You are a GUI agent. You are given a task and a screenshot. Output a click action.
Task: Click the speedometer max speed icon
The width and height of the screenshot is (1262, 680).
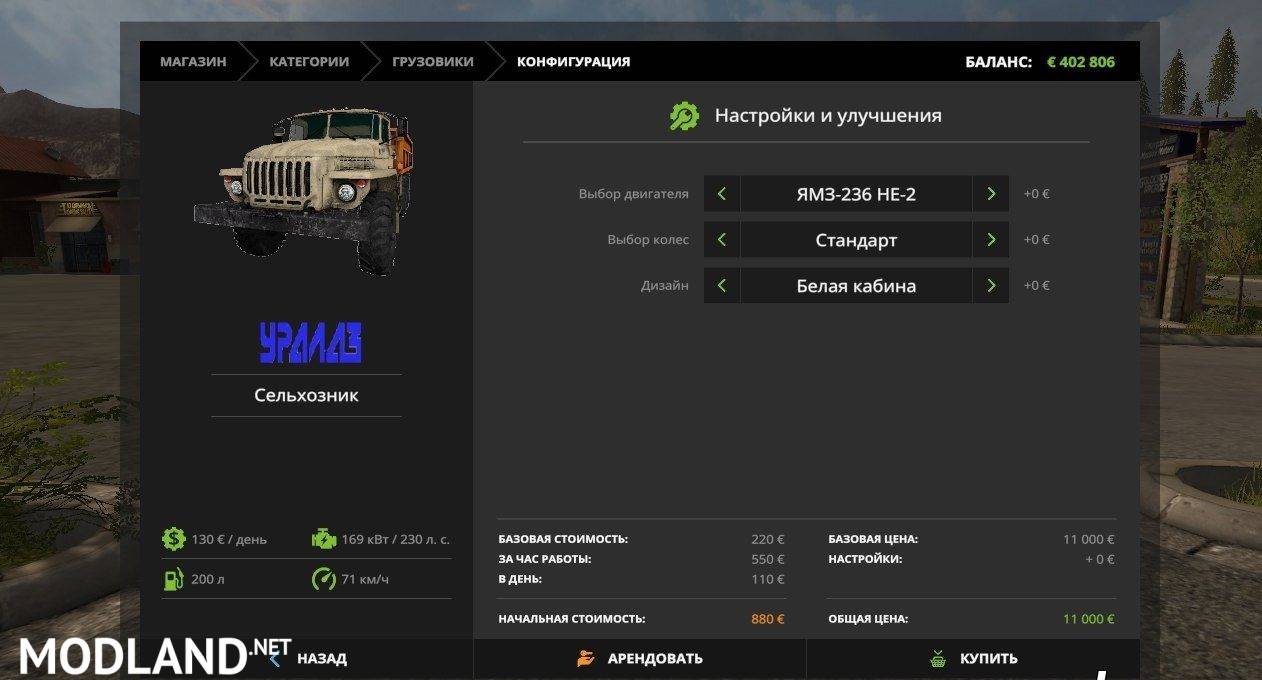324,578
